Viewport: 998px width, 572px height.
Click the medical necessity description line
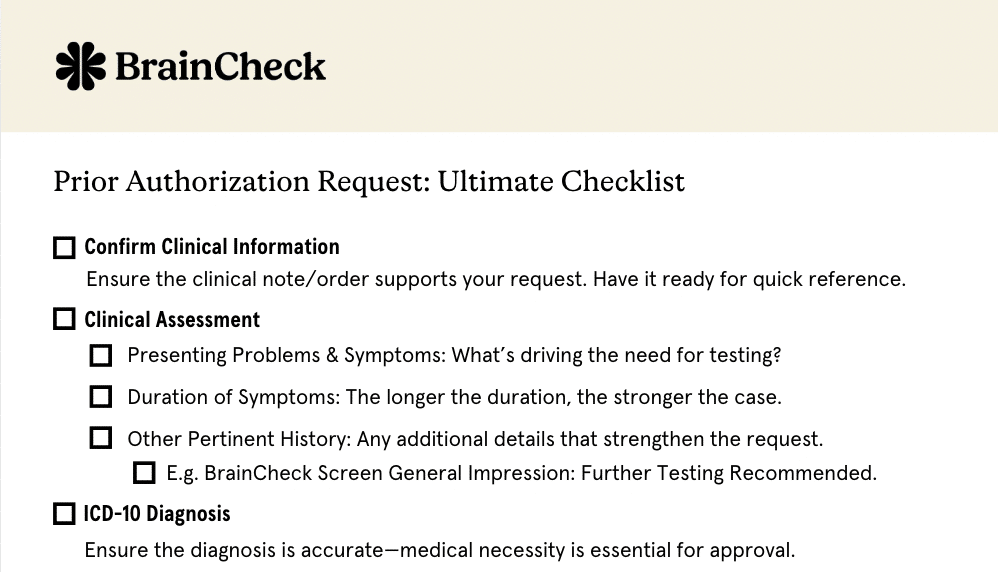click(x=439, y=550)
